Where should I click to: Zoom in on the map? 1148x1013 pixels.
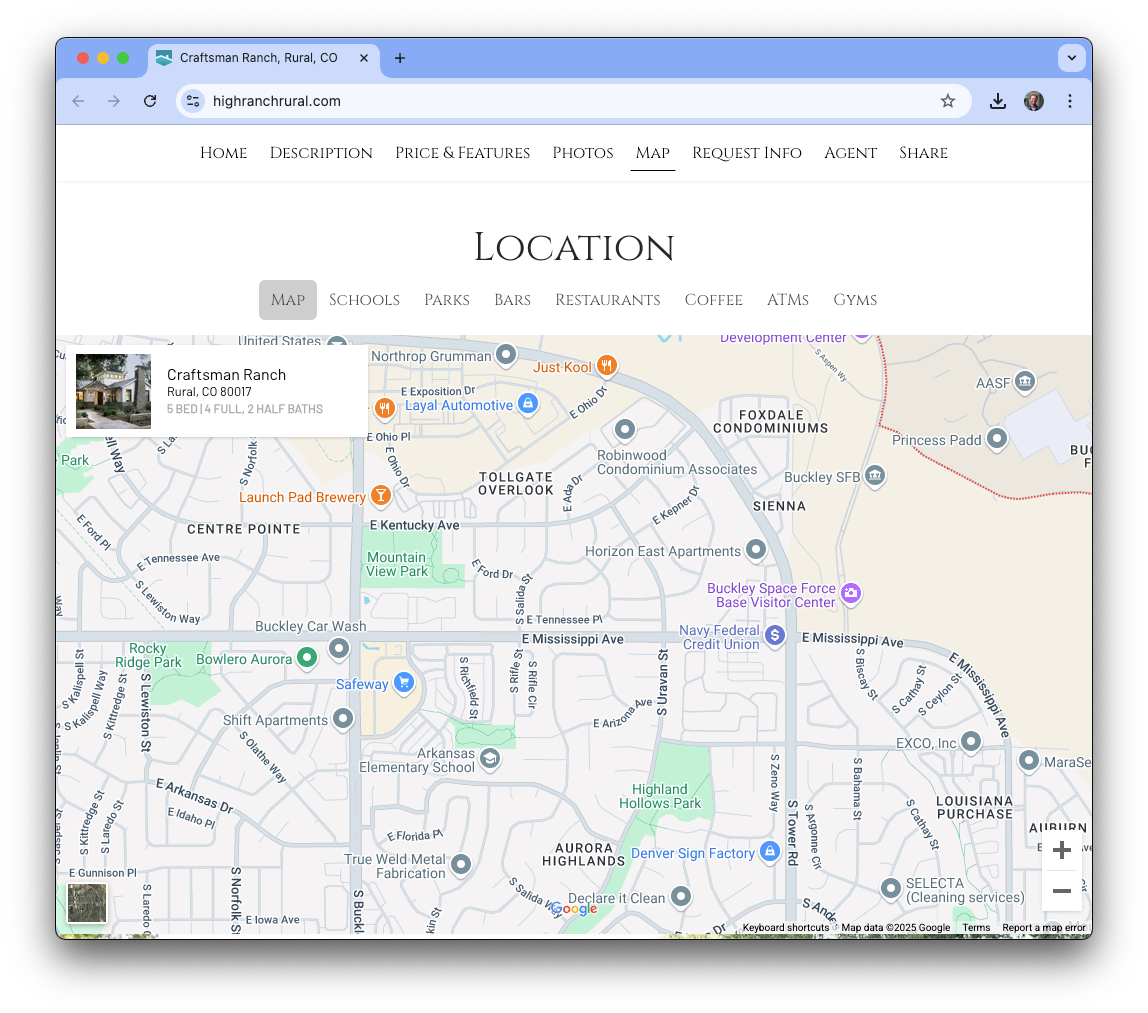coord(1062,850)
